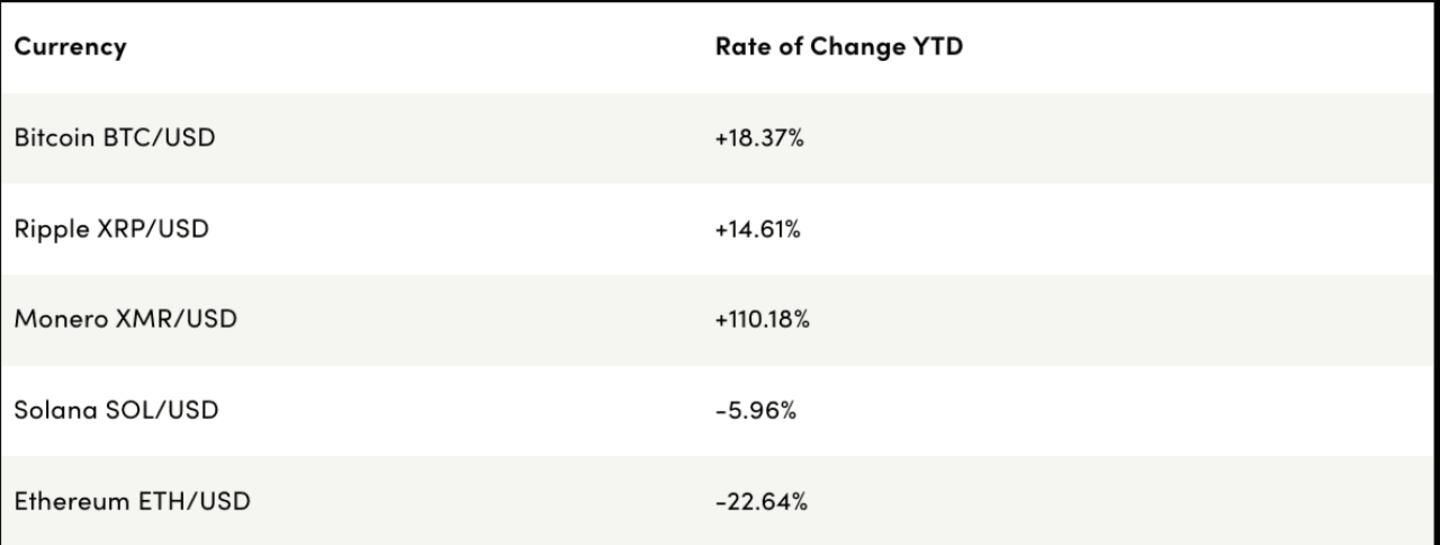1440x545 pixels.
Task: Click the XRP/USD ticker text
Action: 153,229
